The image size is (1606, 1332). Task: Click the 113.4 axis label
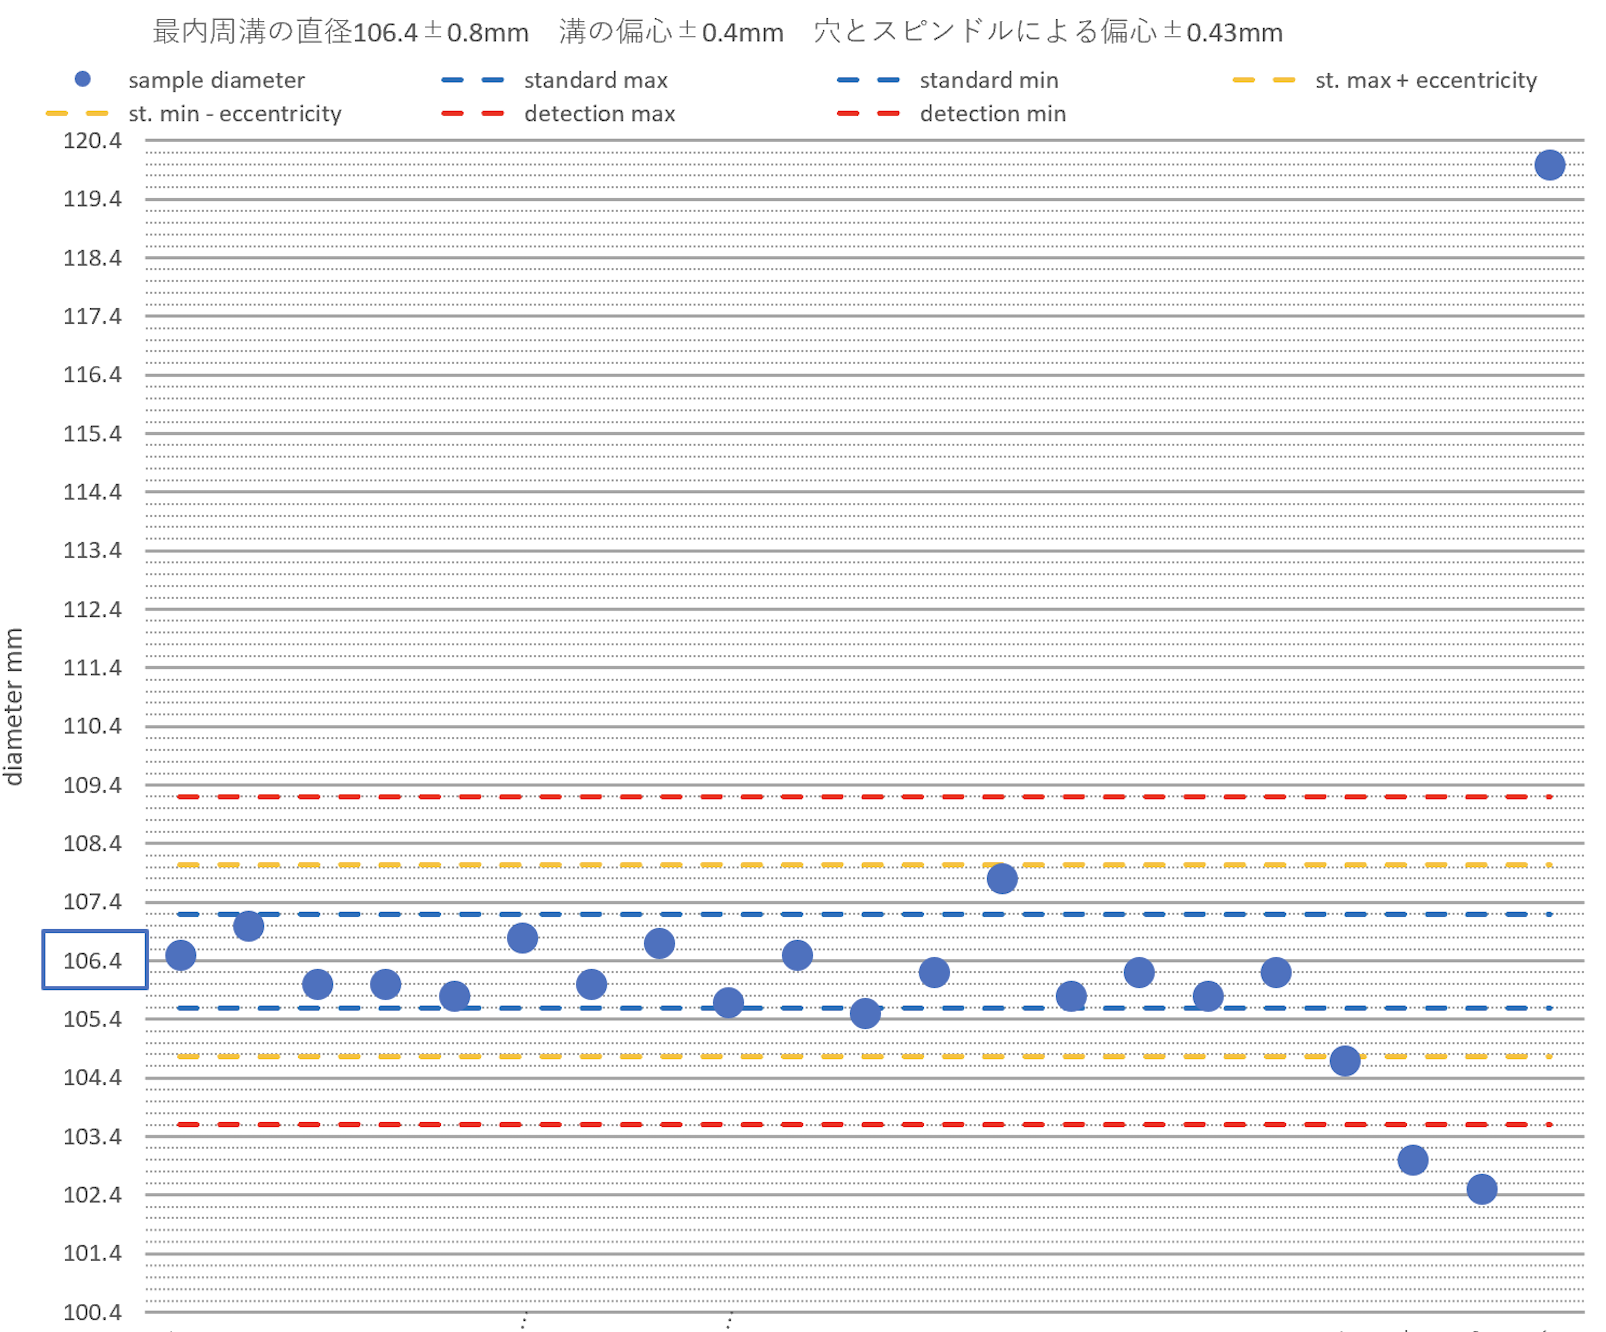(93, 550)
